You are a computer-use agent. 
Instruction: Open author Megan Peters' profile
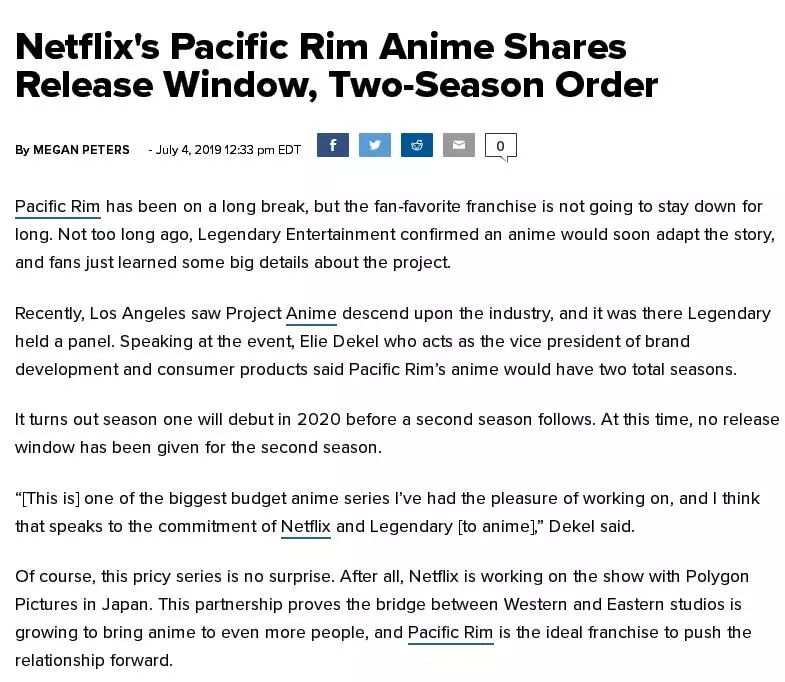tap(81, 150)
